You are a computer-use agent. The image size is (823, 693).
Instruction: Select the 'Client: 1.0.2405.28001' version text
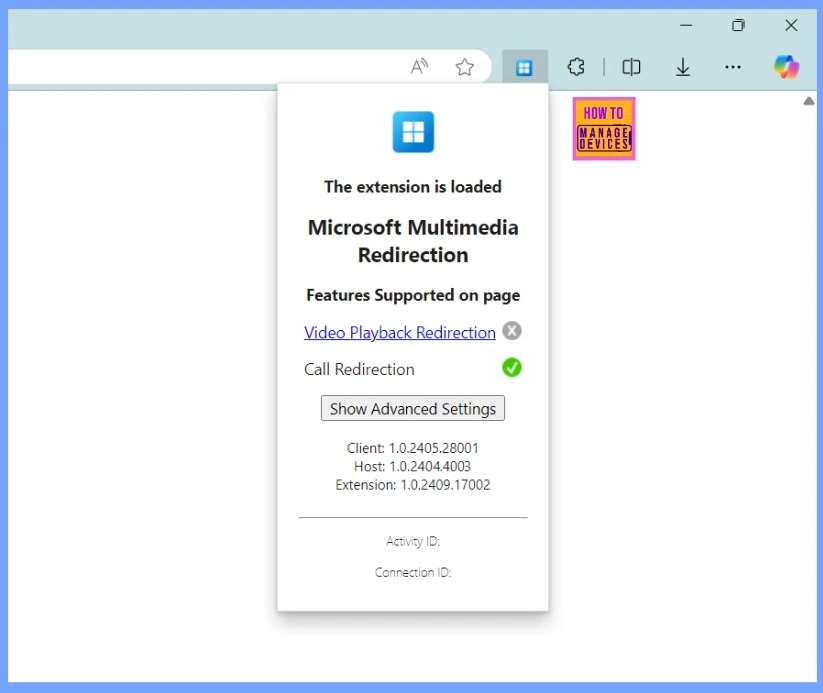413,448
